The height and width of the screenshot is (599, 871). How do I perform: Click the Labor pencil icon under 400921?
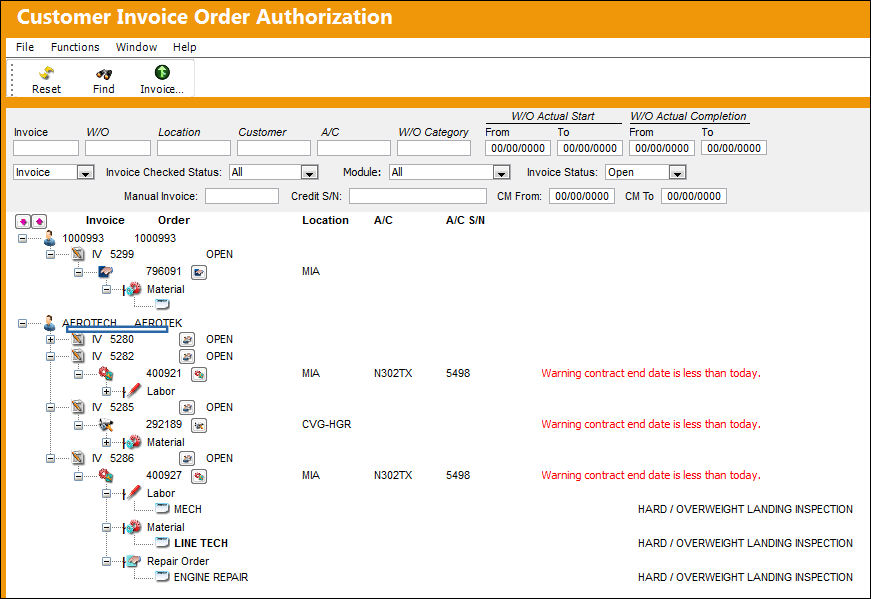coord(133,390)
